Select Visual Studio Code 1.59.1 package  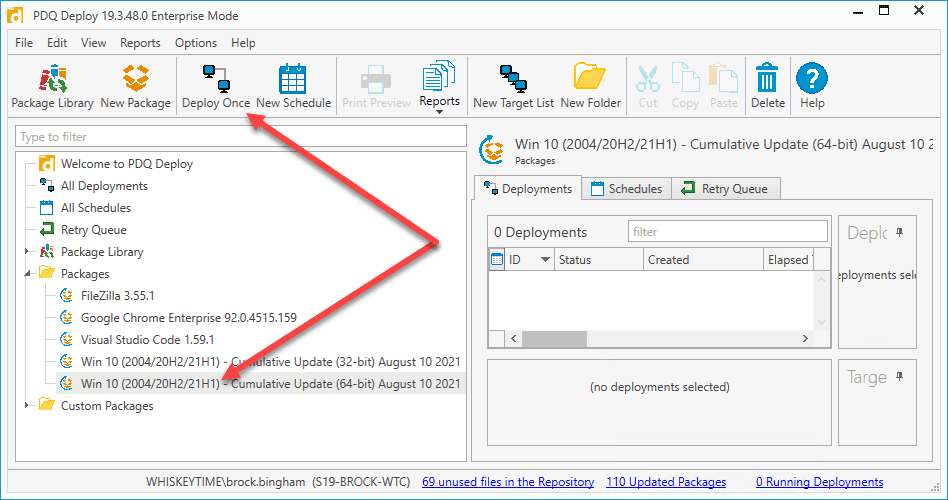[x=148, y=340]
